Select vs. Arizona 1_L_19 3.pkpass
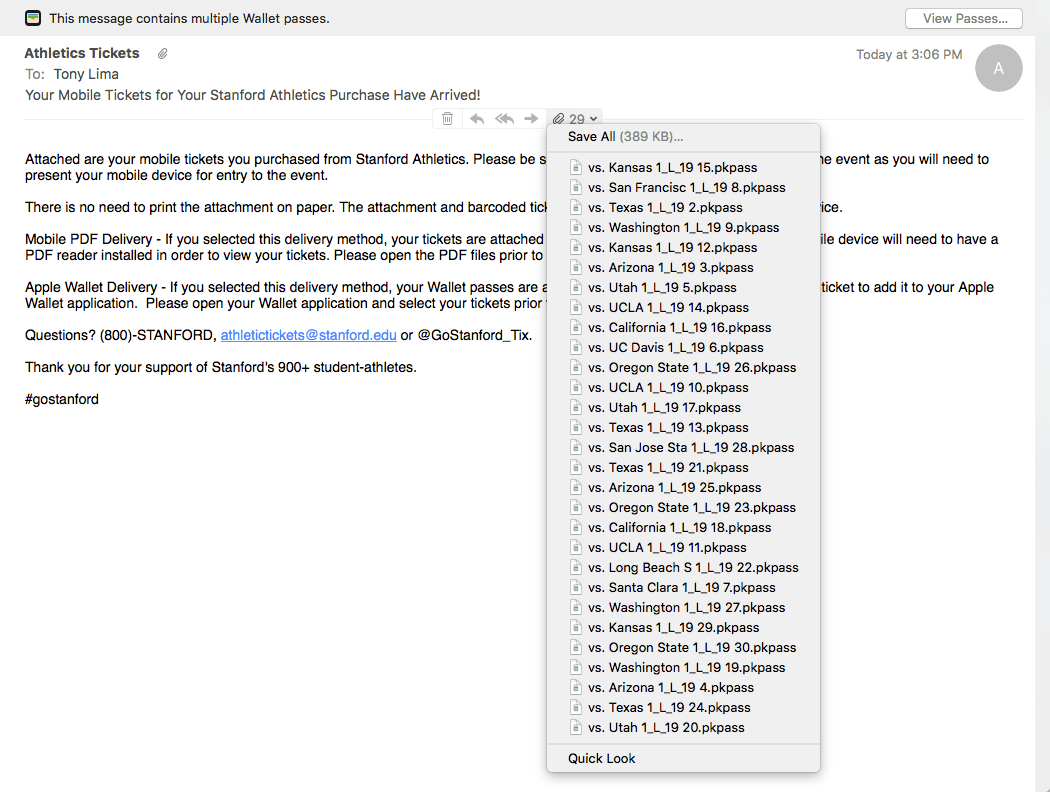This screenshot has width=1050, height=792. tap(683, 268)
